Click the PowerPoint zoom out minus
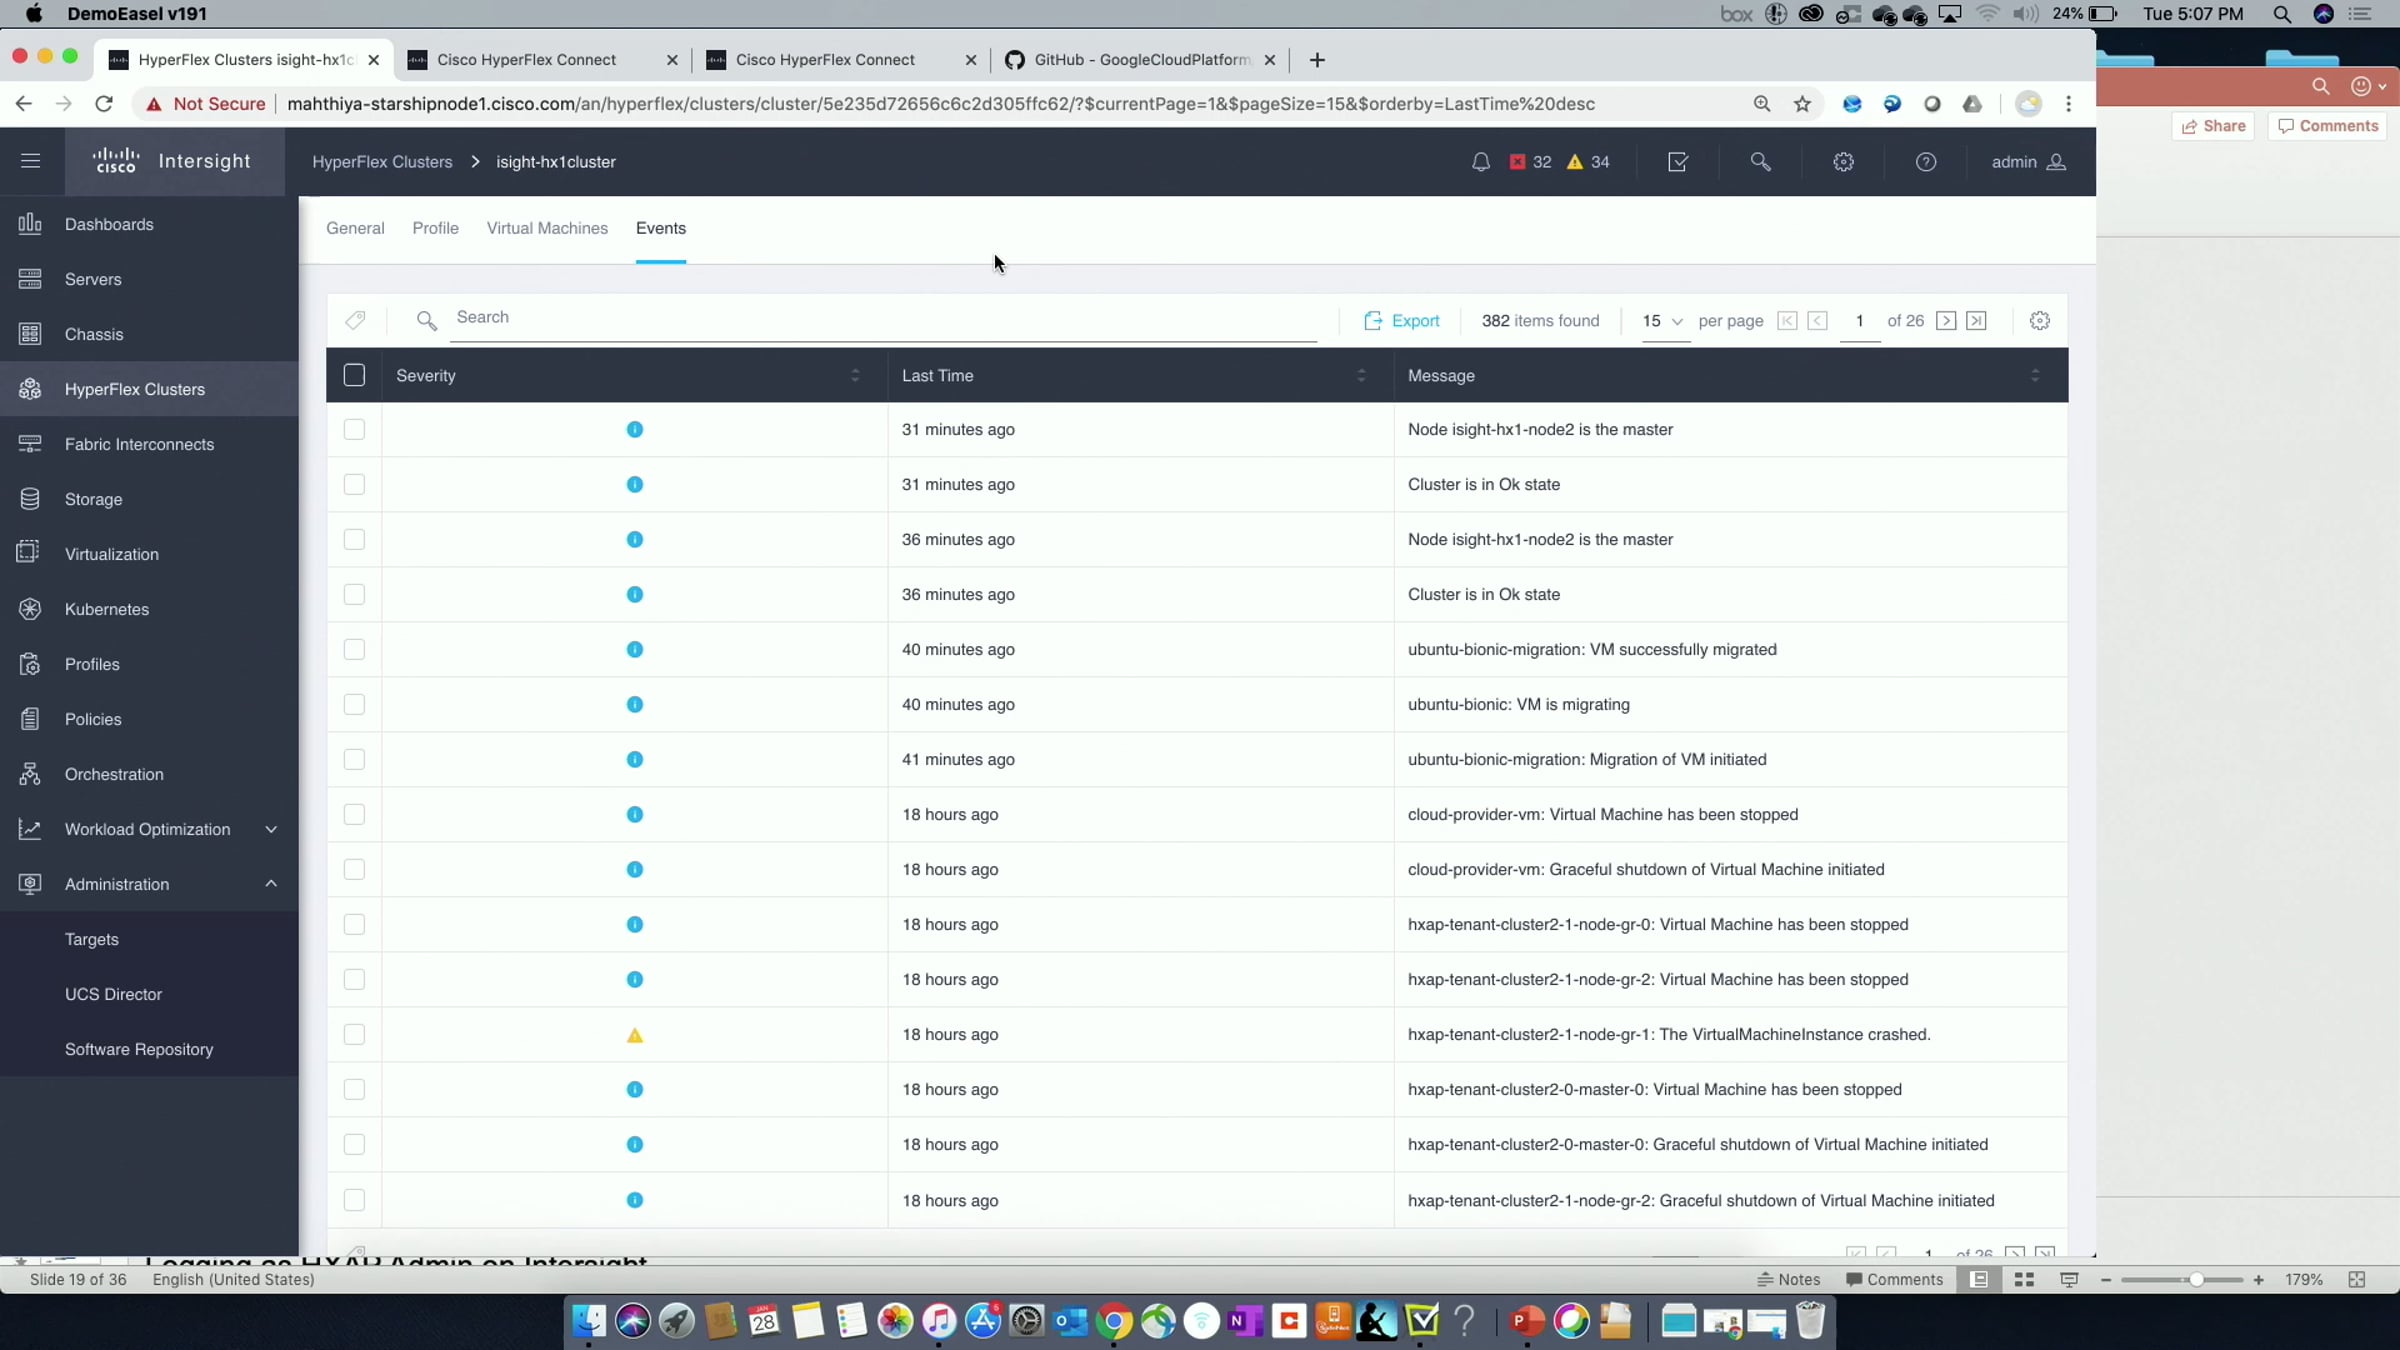Screen dimensions: 2400x1350 pos(2106,1280)
